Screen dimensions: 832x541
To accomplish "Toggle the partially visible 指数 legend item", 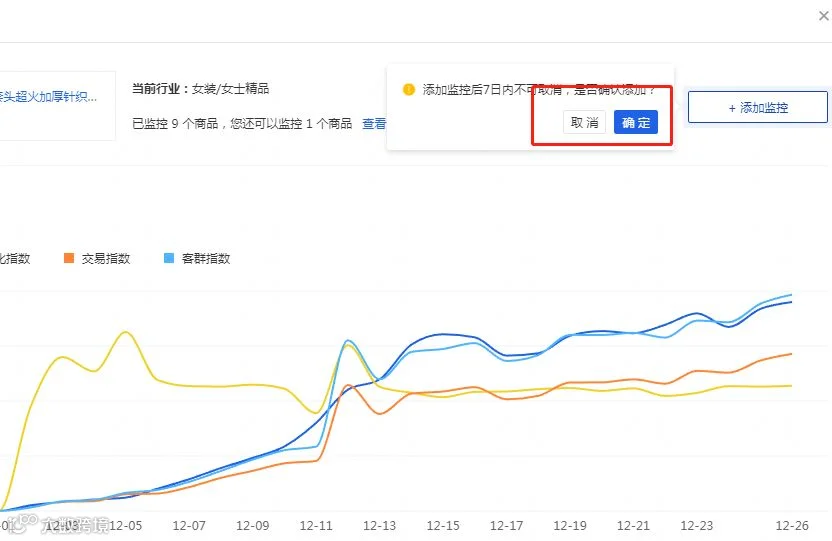I will (x=15, y=258).
